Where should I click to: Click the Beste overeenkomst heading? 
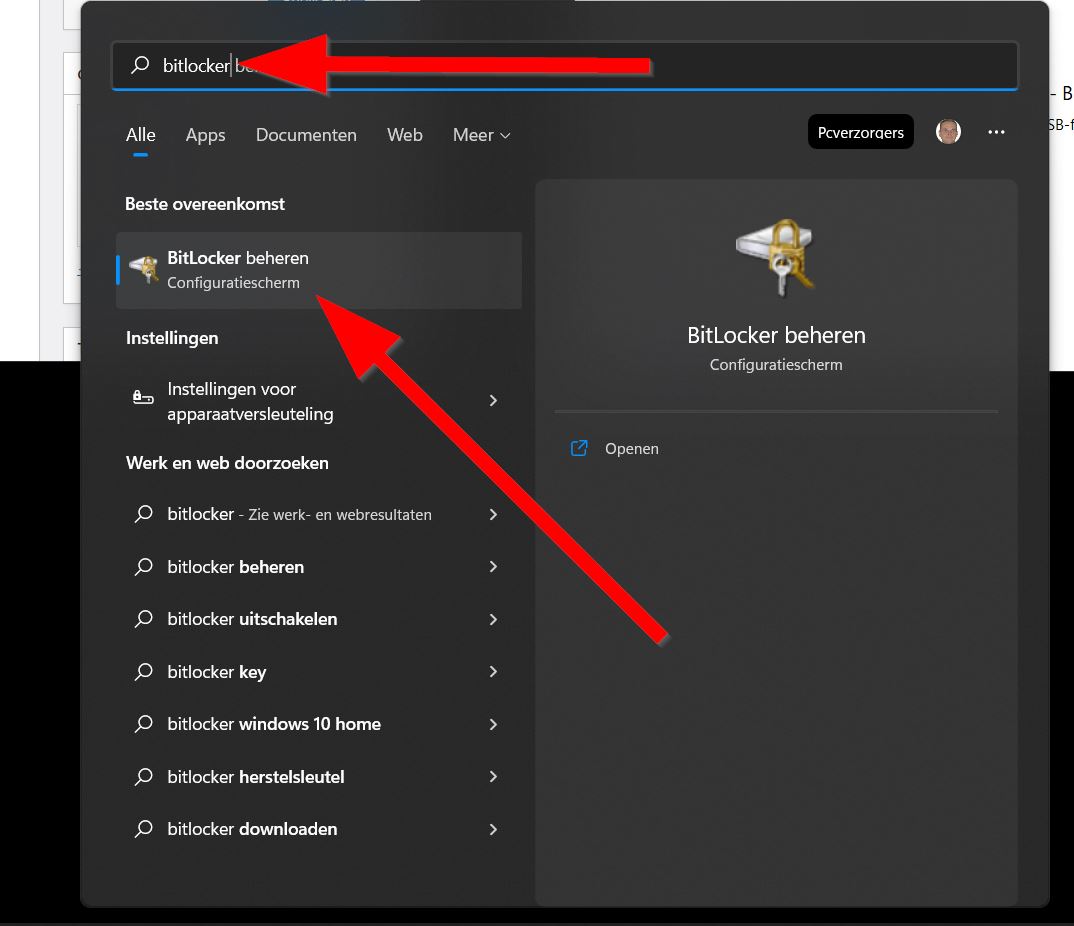click(205, 204)
